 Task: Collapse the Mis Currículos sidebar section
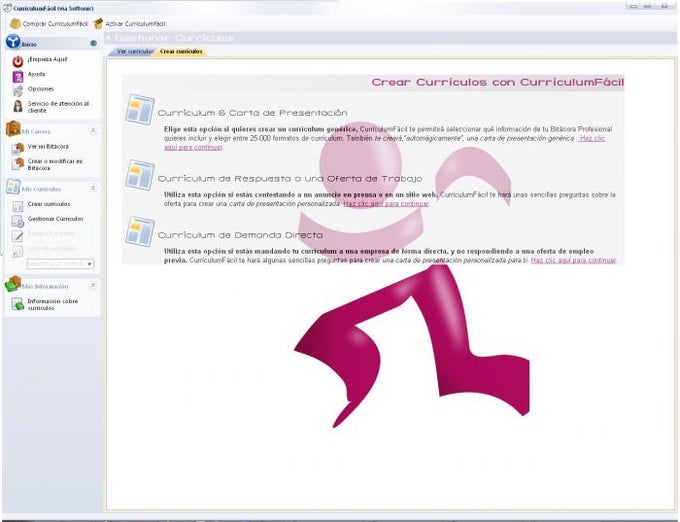tap(93, 188)
